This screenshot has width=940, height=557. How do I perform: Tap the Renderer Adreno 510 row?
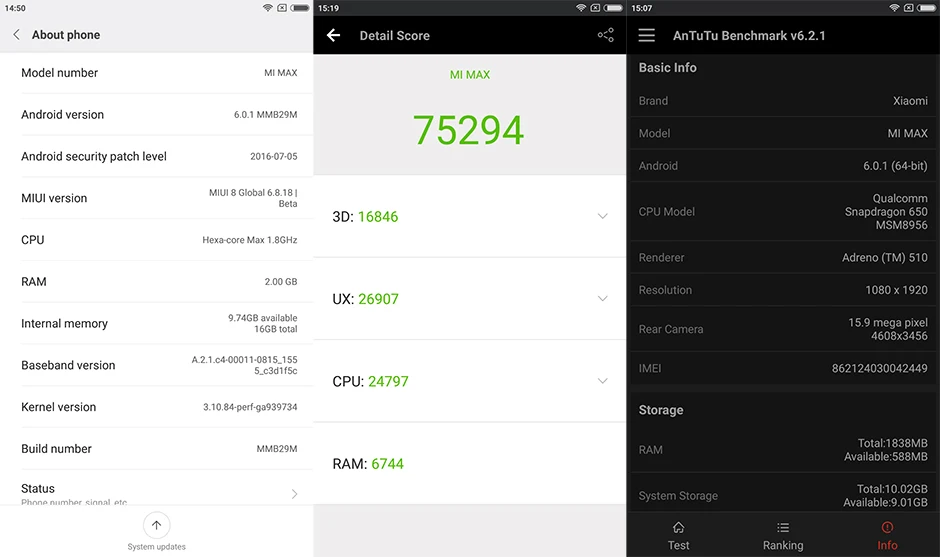tap(783, 257)
